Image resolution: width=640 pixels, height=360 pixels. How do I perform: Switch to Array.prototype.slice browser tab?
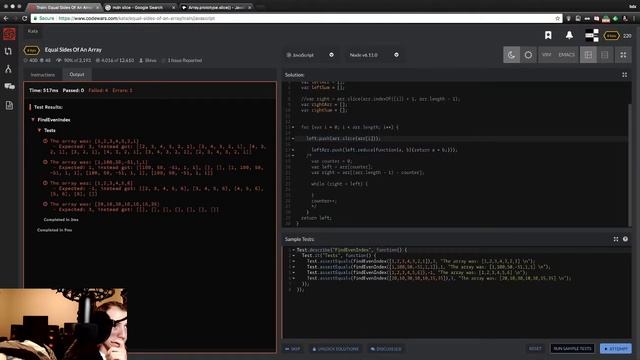(x=216, y=7)
